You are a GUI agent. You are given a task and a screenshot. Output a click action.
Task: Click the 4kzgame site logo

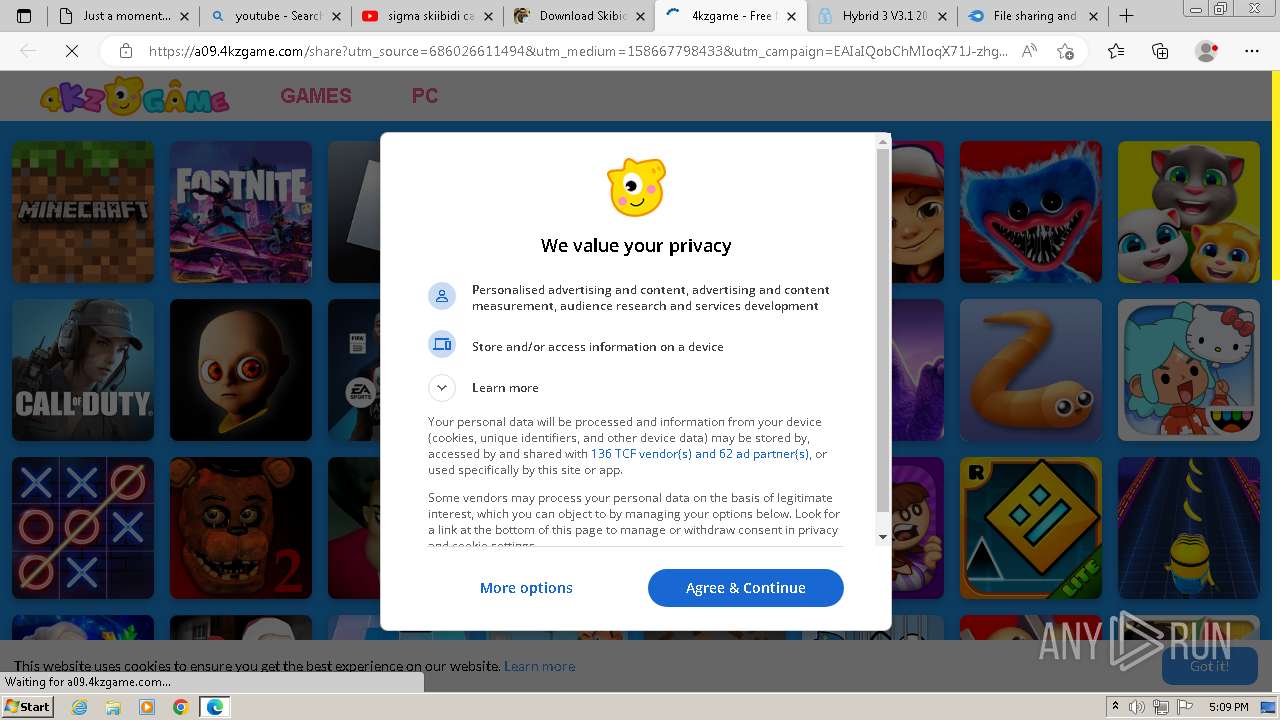(134, 96)
